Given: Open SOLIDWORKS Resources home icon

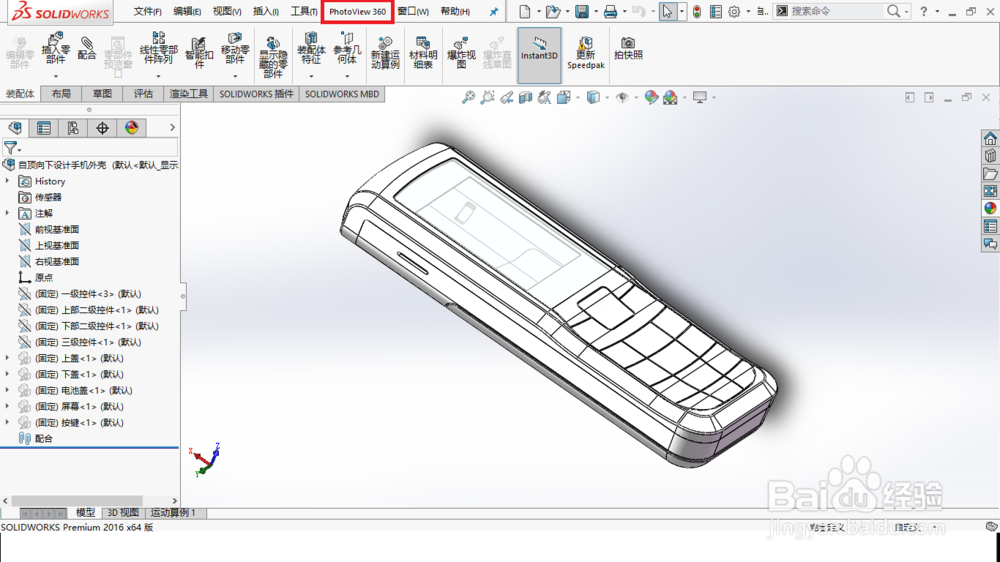Looking at the screenshot, I should pyautogui.click(x=990, y=138).
